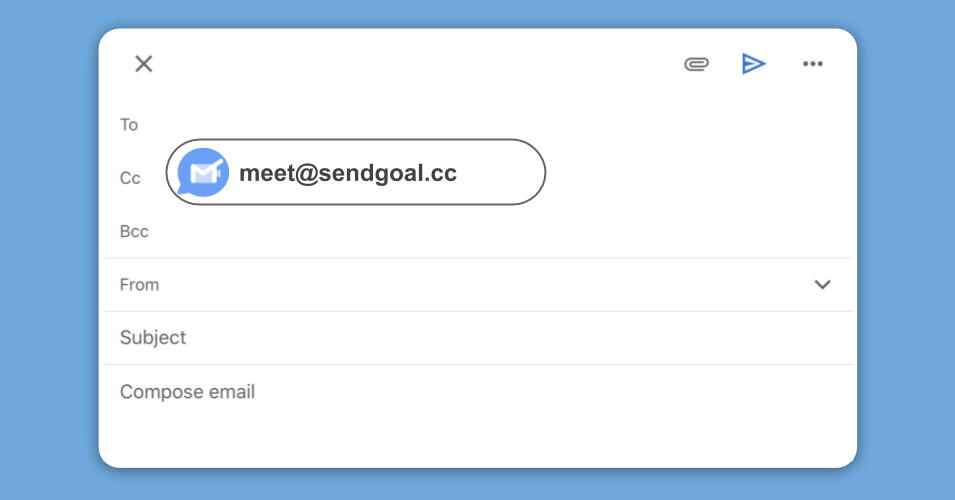The width and height of the screenshot is (955, 500).
Task: Attach a file using the paperclip icon
Action: coord(696,64)
